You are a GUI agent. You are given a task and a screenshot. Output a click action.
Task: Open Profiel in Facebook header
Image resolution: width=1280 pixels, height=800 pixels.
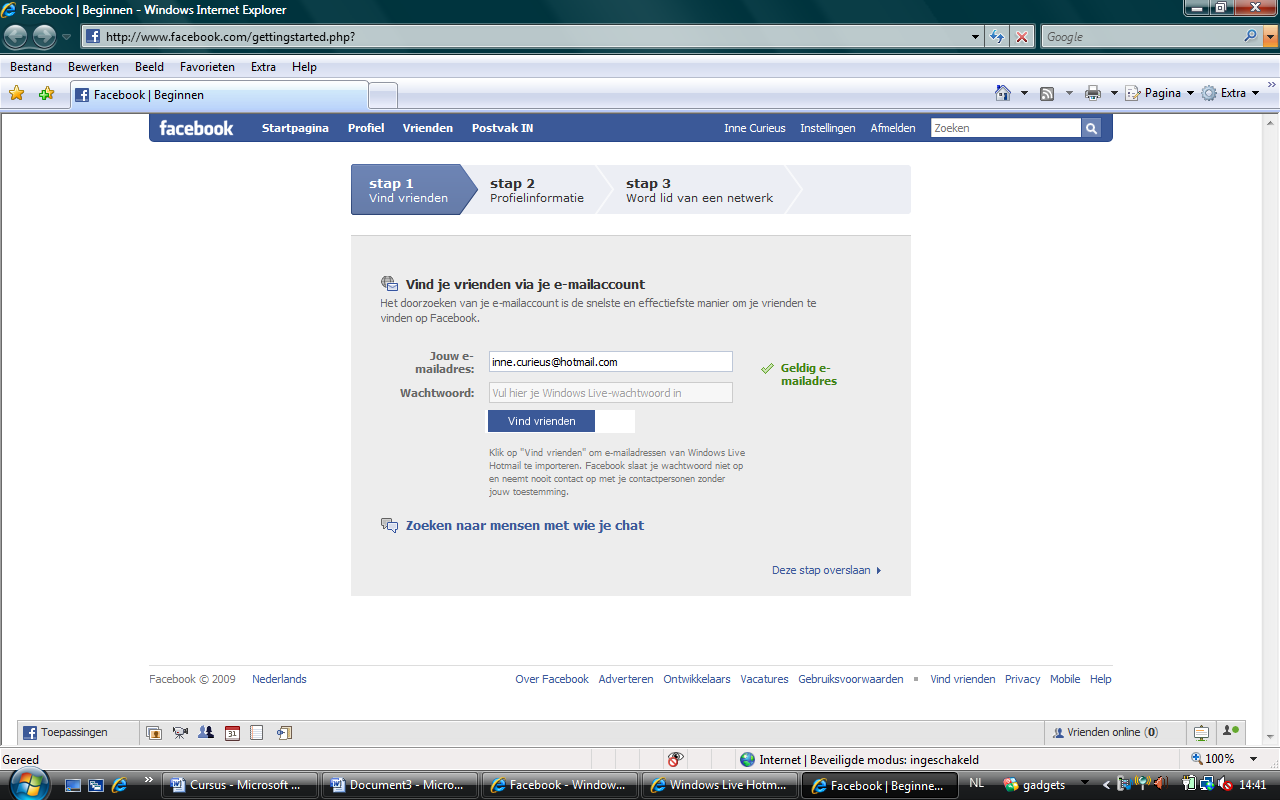click(366, 128)
